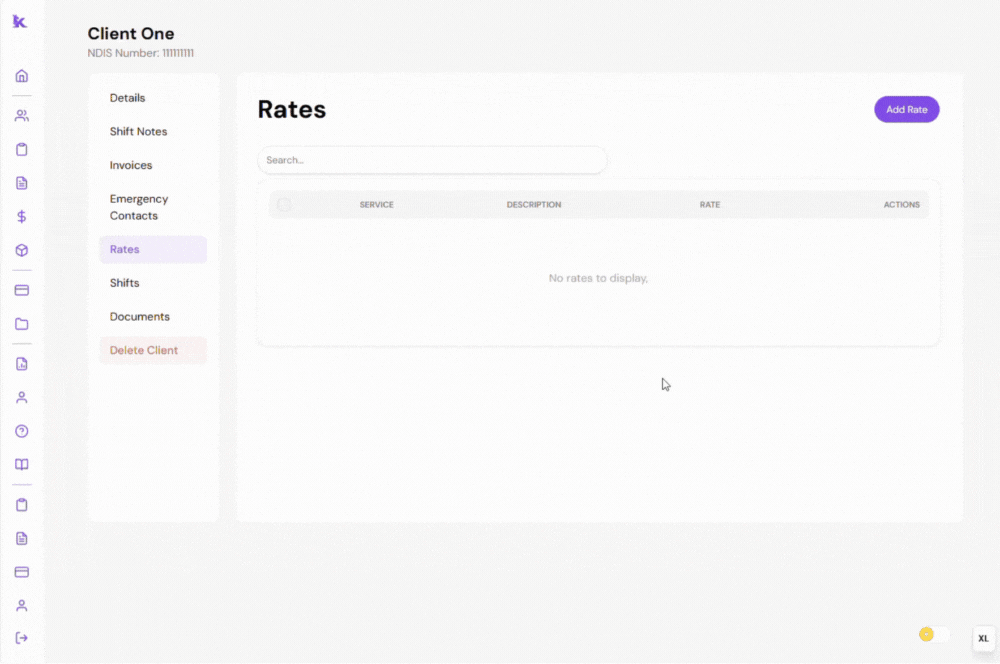Open the Shift Notes section

point(153,131)
